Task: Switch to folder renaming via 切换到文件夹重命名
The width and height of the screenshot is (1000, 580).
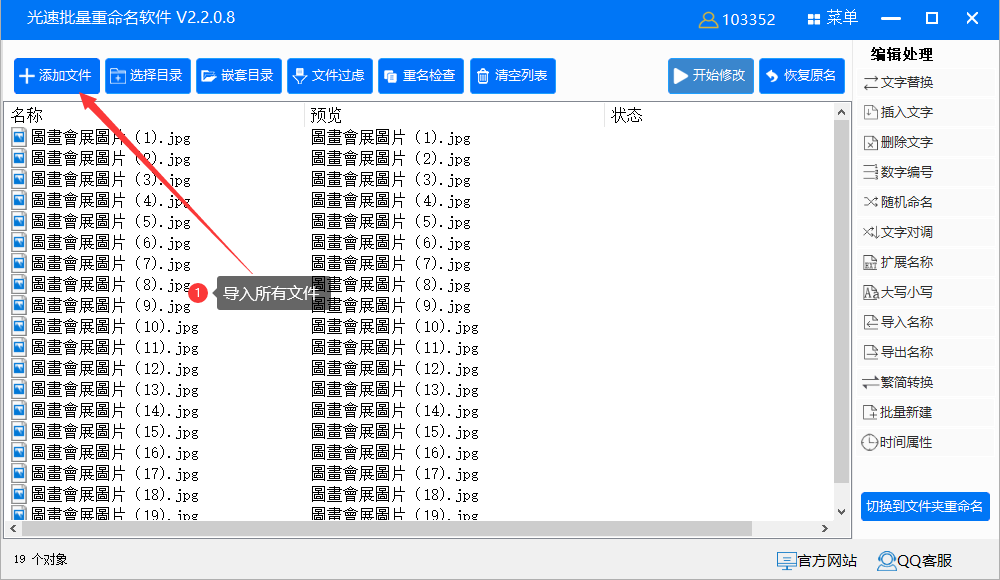Action: tap(925, 507)
